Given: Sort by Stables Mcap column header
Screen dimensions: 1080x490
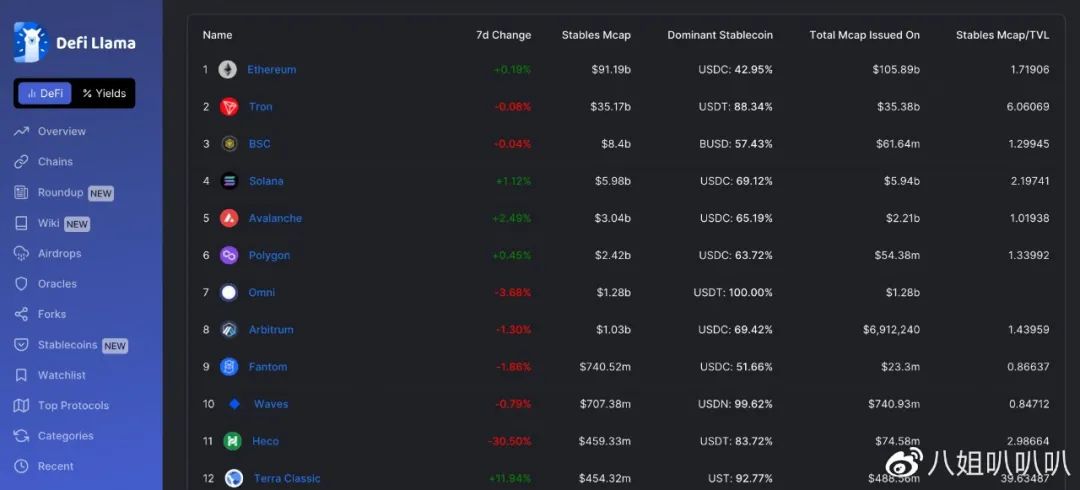Looking at the screenshot, I should 596,35.
